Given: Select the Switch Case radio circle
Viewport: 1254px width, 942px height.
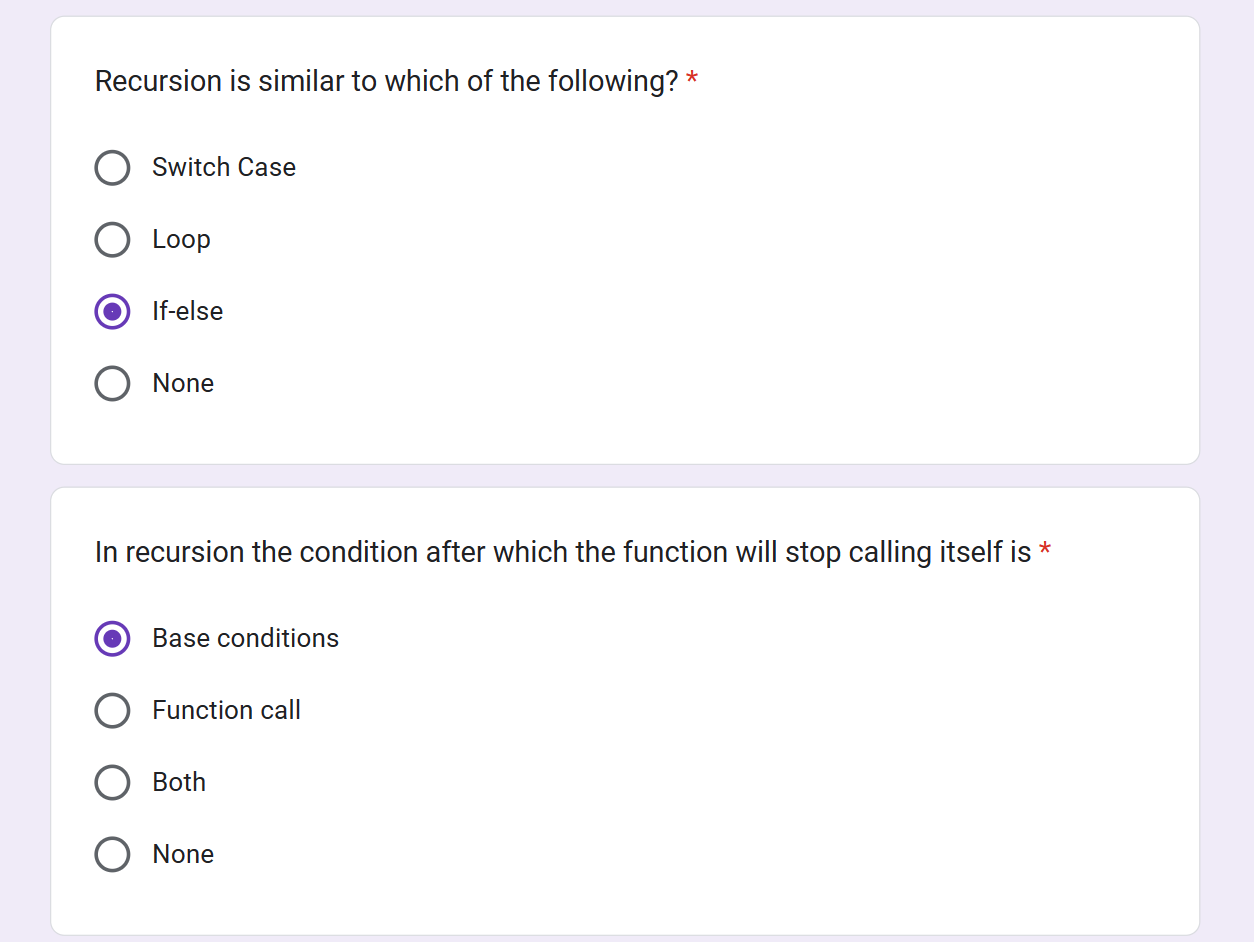Looking at the screenshot, I should (112, 168).
